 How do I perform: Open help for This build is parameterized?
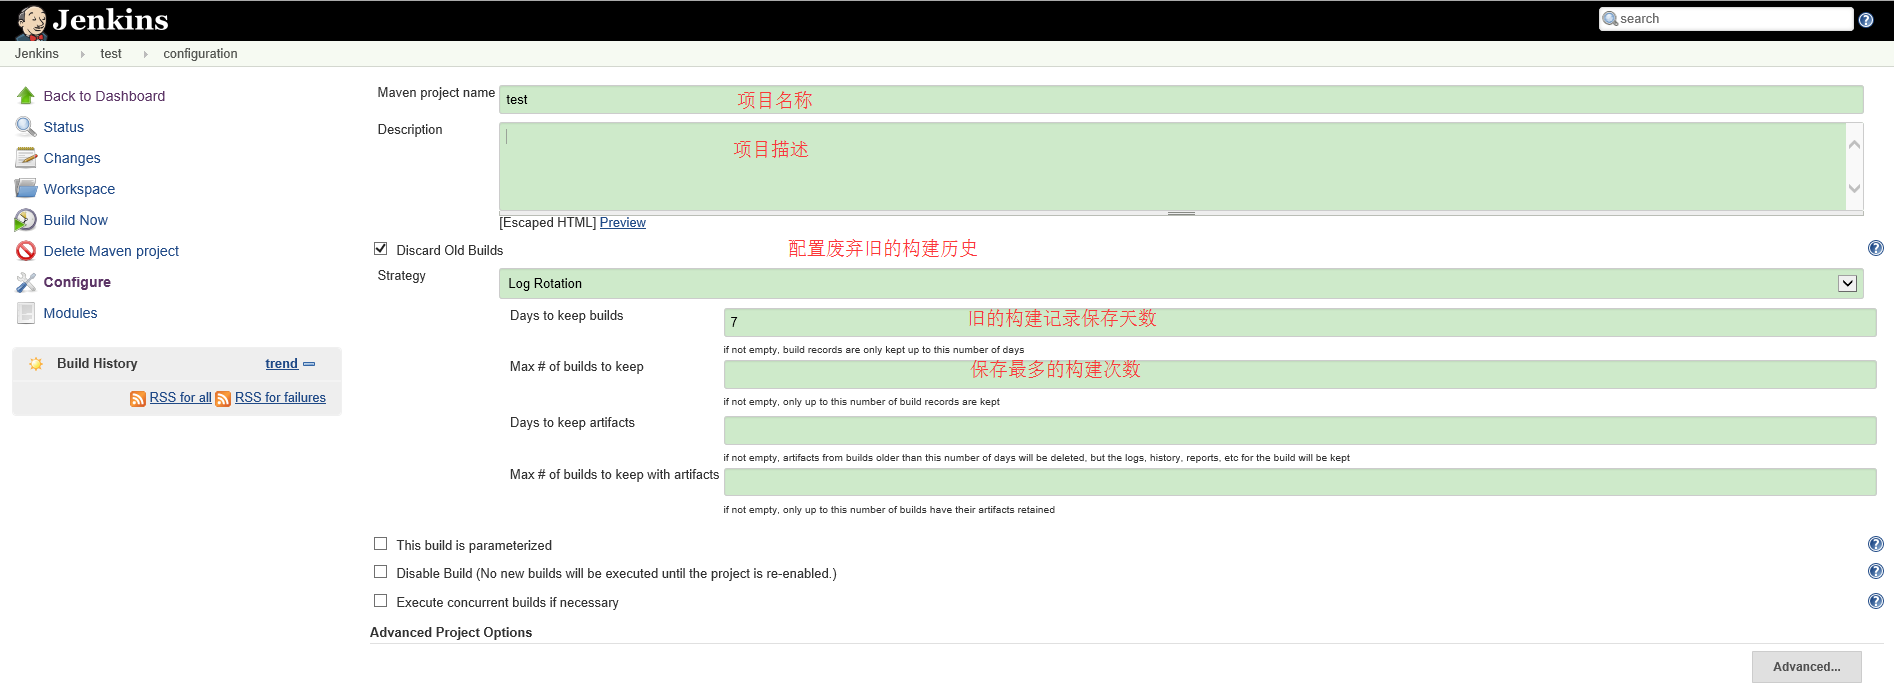[1876, 544]
